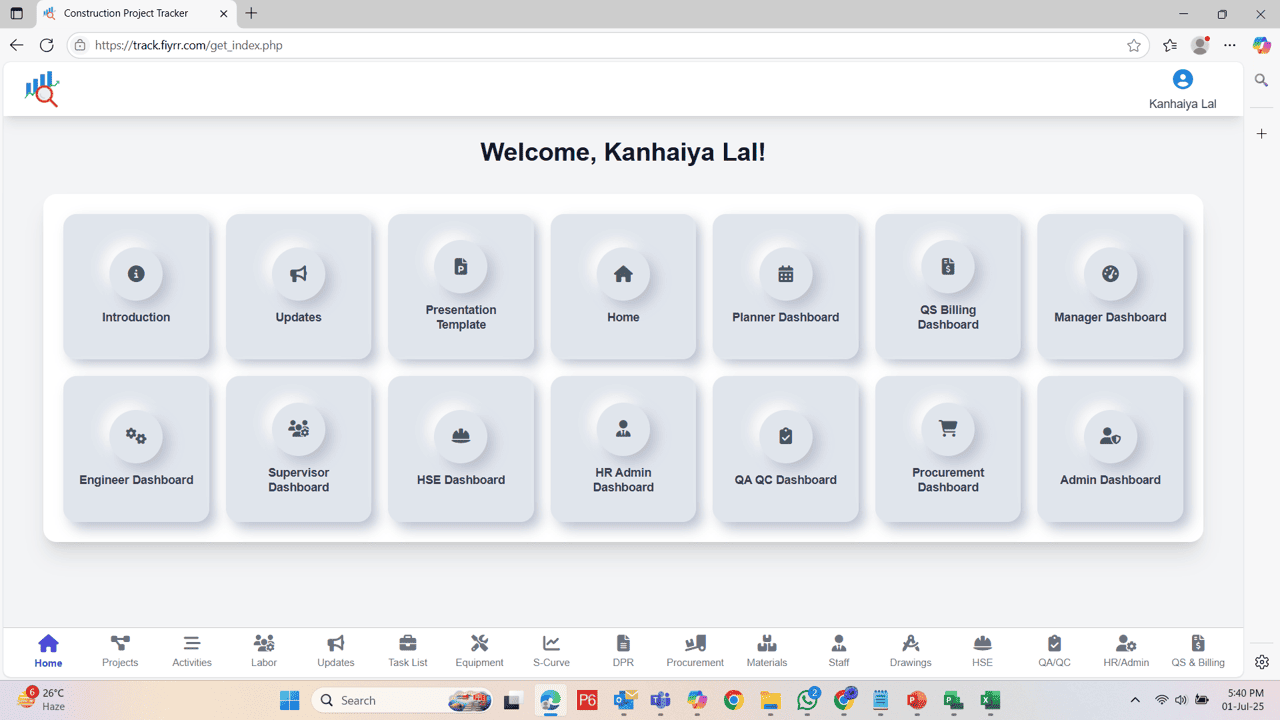Screen dimensions: 1280x720
Task: Open the Equipment section
Action: (479, 650)
